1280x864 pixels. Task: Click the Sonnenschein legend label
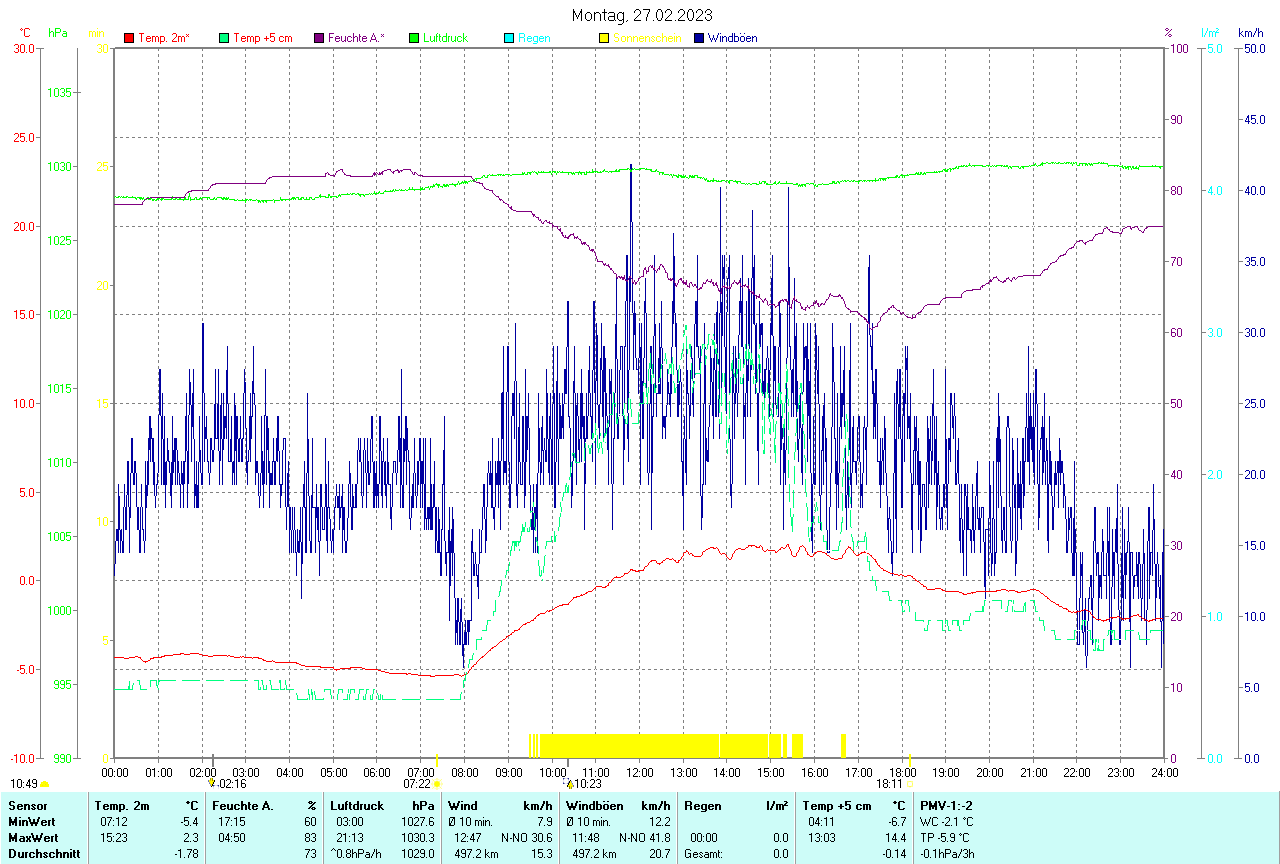647,38
